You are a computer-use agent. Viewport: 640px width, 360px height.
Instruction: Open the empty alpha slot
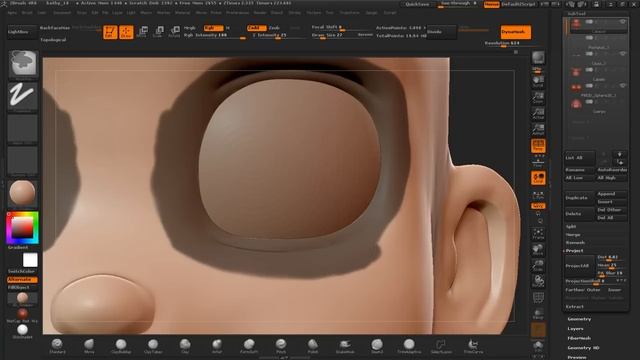click(x=23, y=129)
